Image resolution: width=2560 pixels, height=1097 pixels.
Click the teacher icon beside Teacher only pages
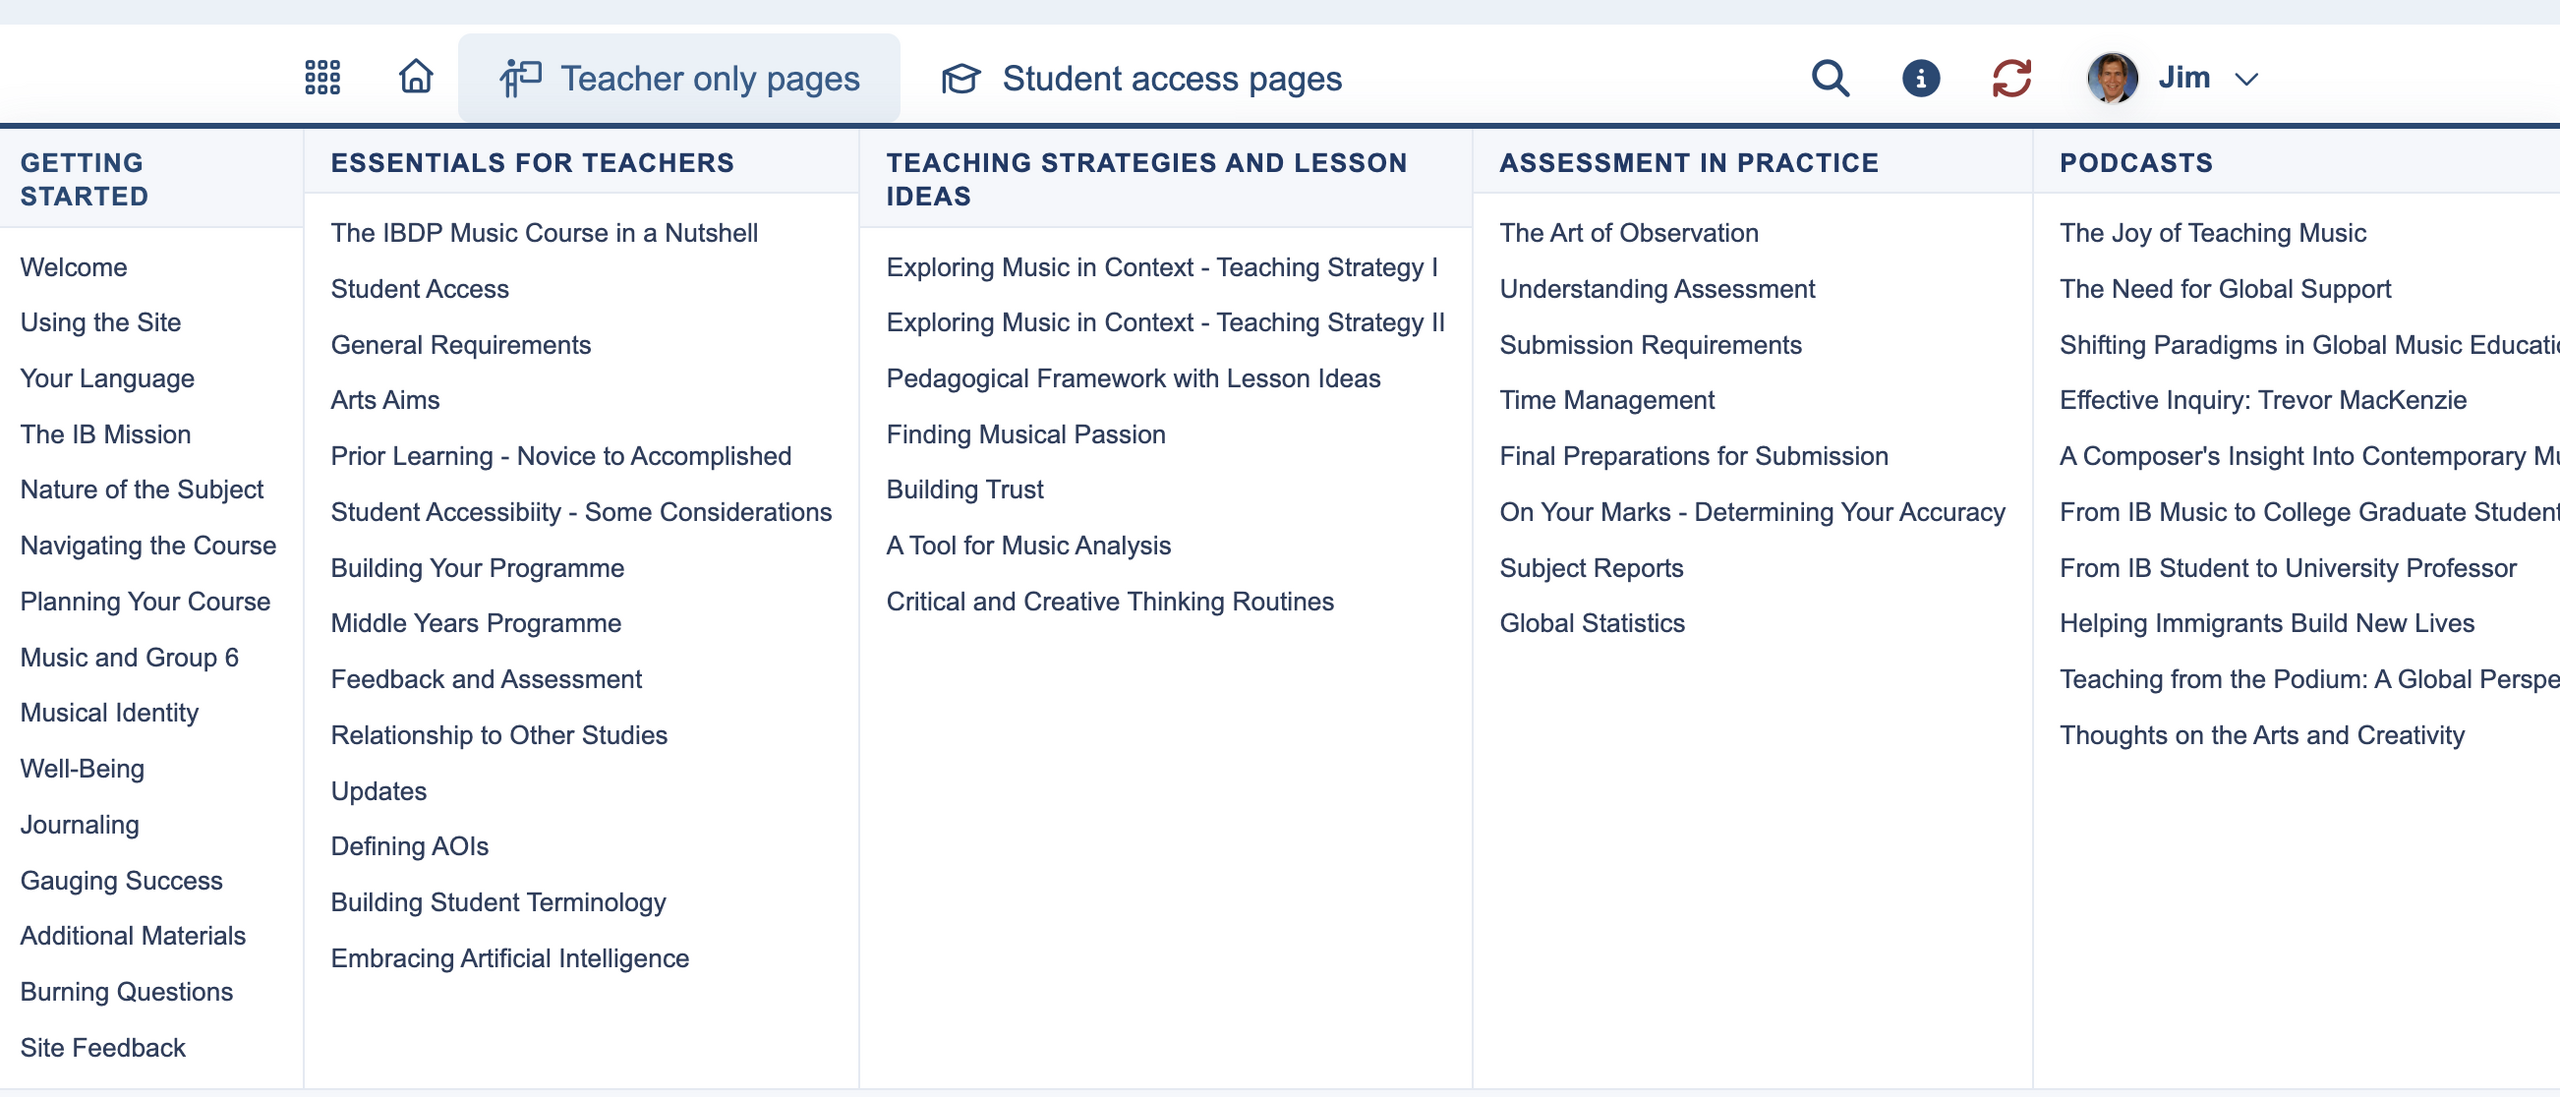pyautogui.click(x=520, y=78)
